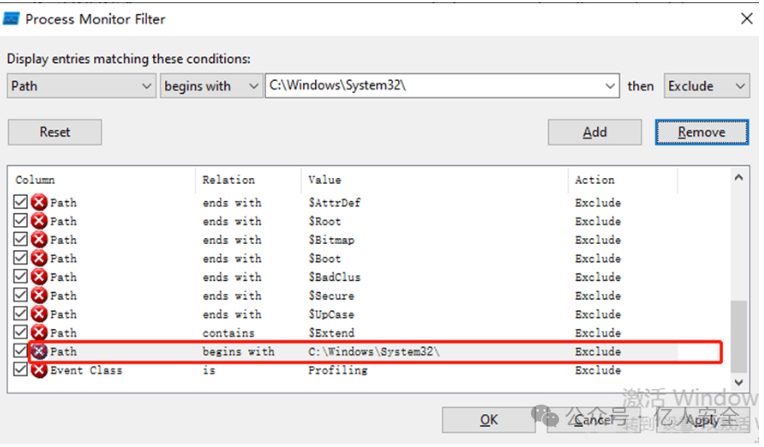764x447 pixels.
Task: Click the Reset button
Action: pos(55,132)
